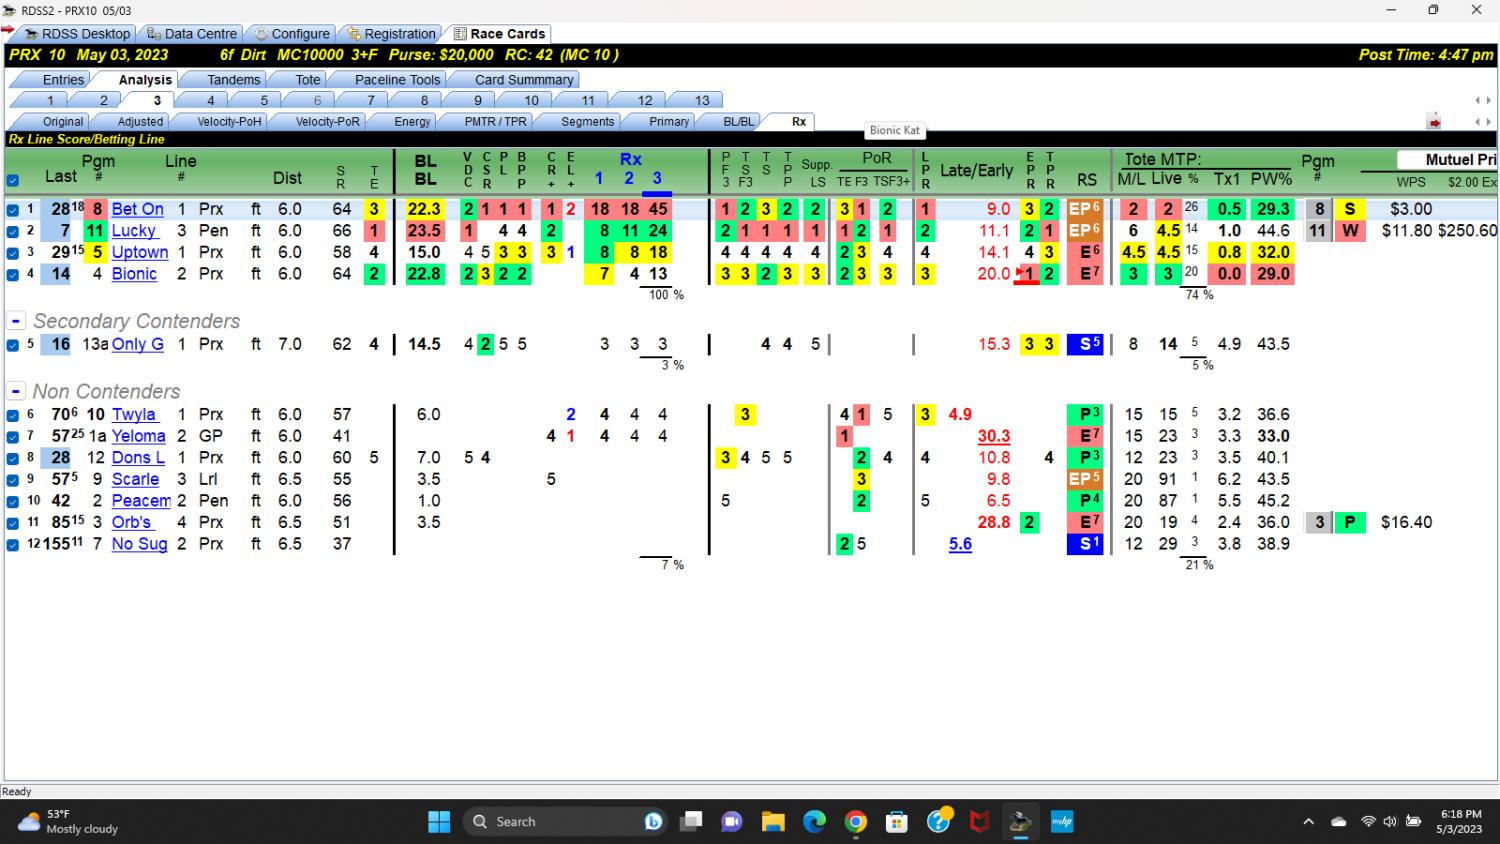
Task: Open the help question mark taskbar icon
Action: (x=938, y=822)
